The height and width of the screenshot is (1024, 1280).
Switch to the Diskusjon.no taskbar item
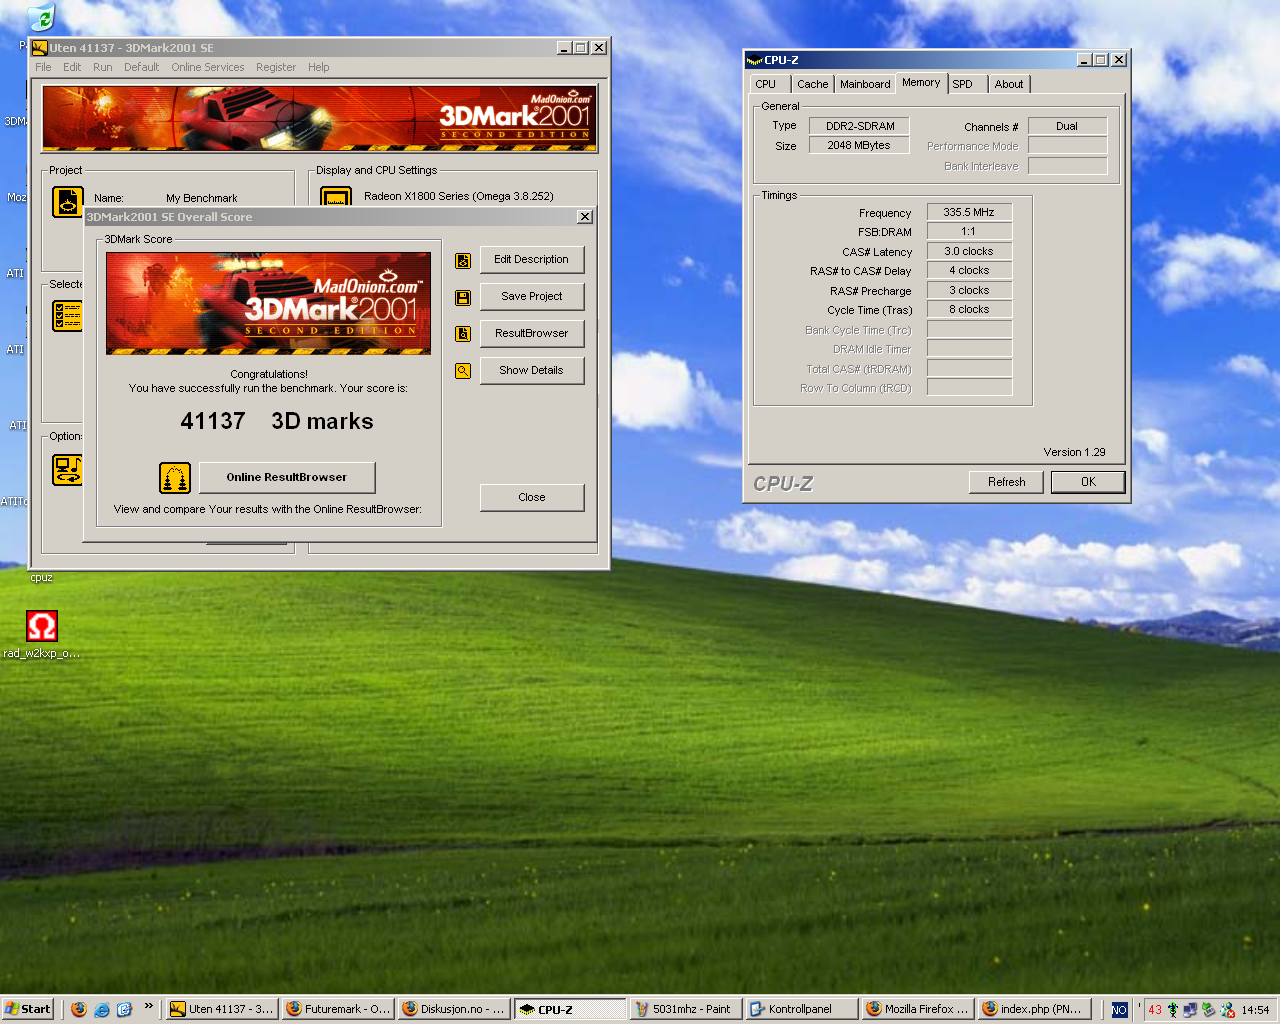pos(453,1009)
